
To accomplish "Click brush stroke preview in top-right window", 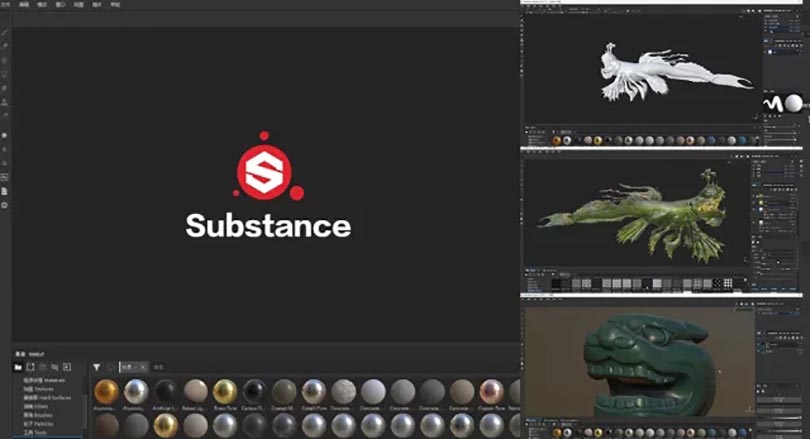I will tap(773, 104).
